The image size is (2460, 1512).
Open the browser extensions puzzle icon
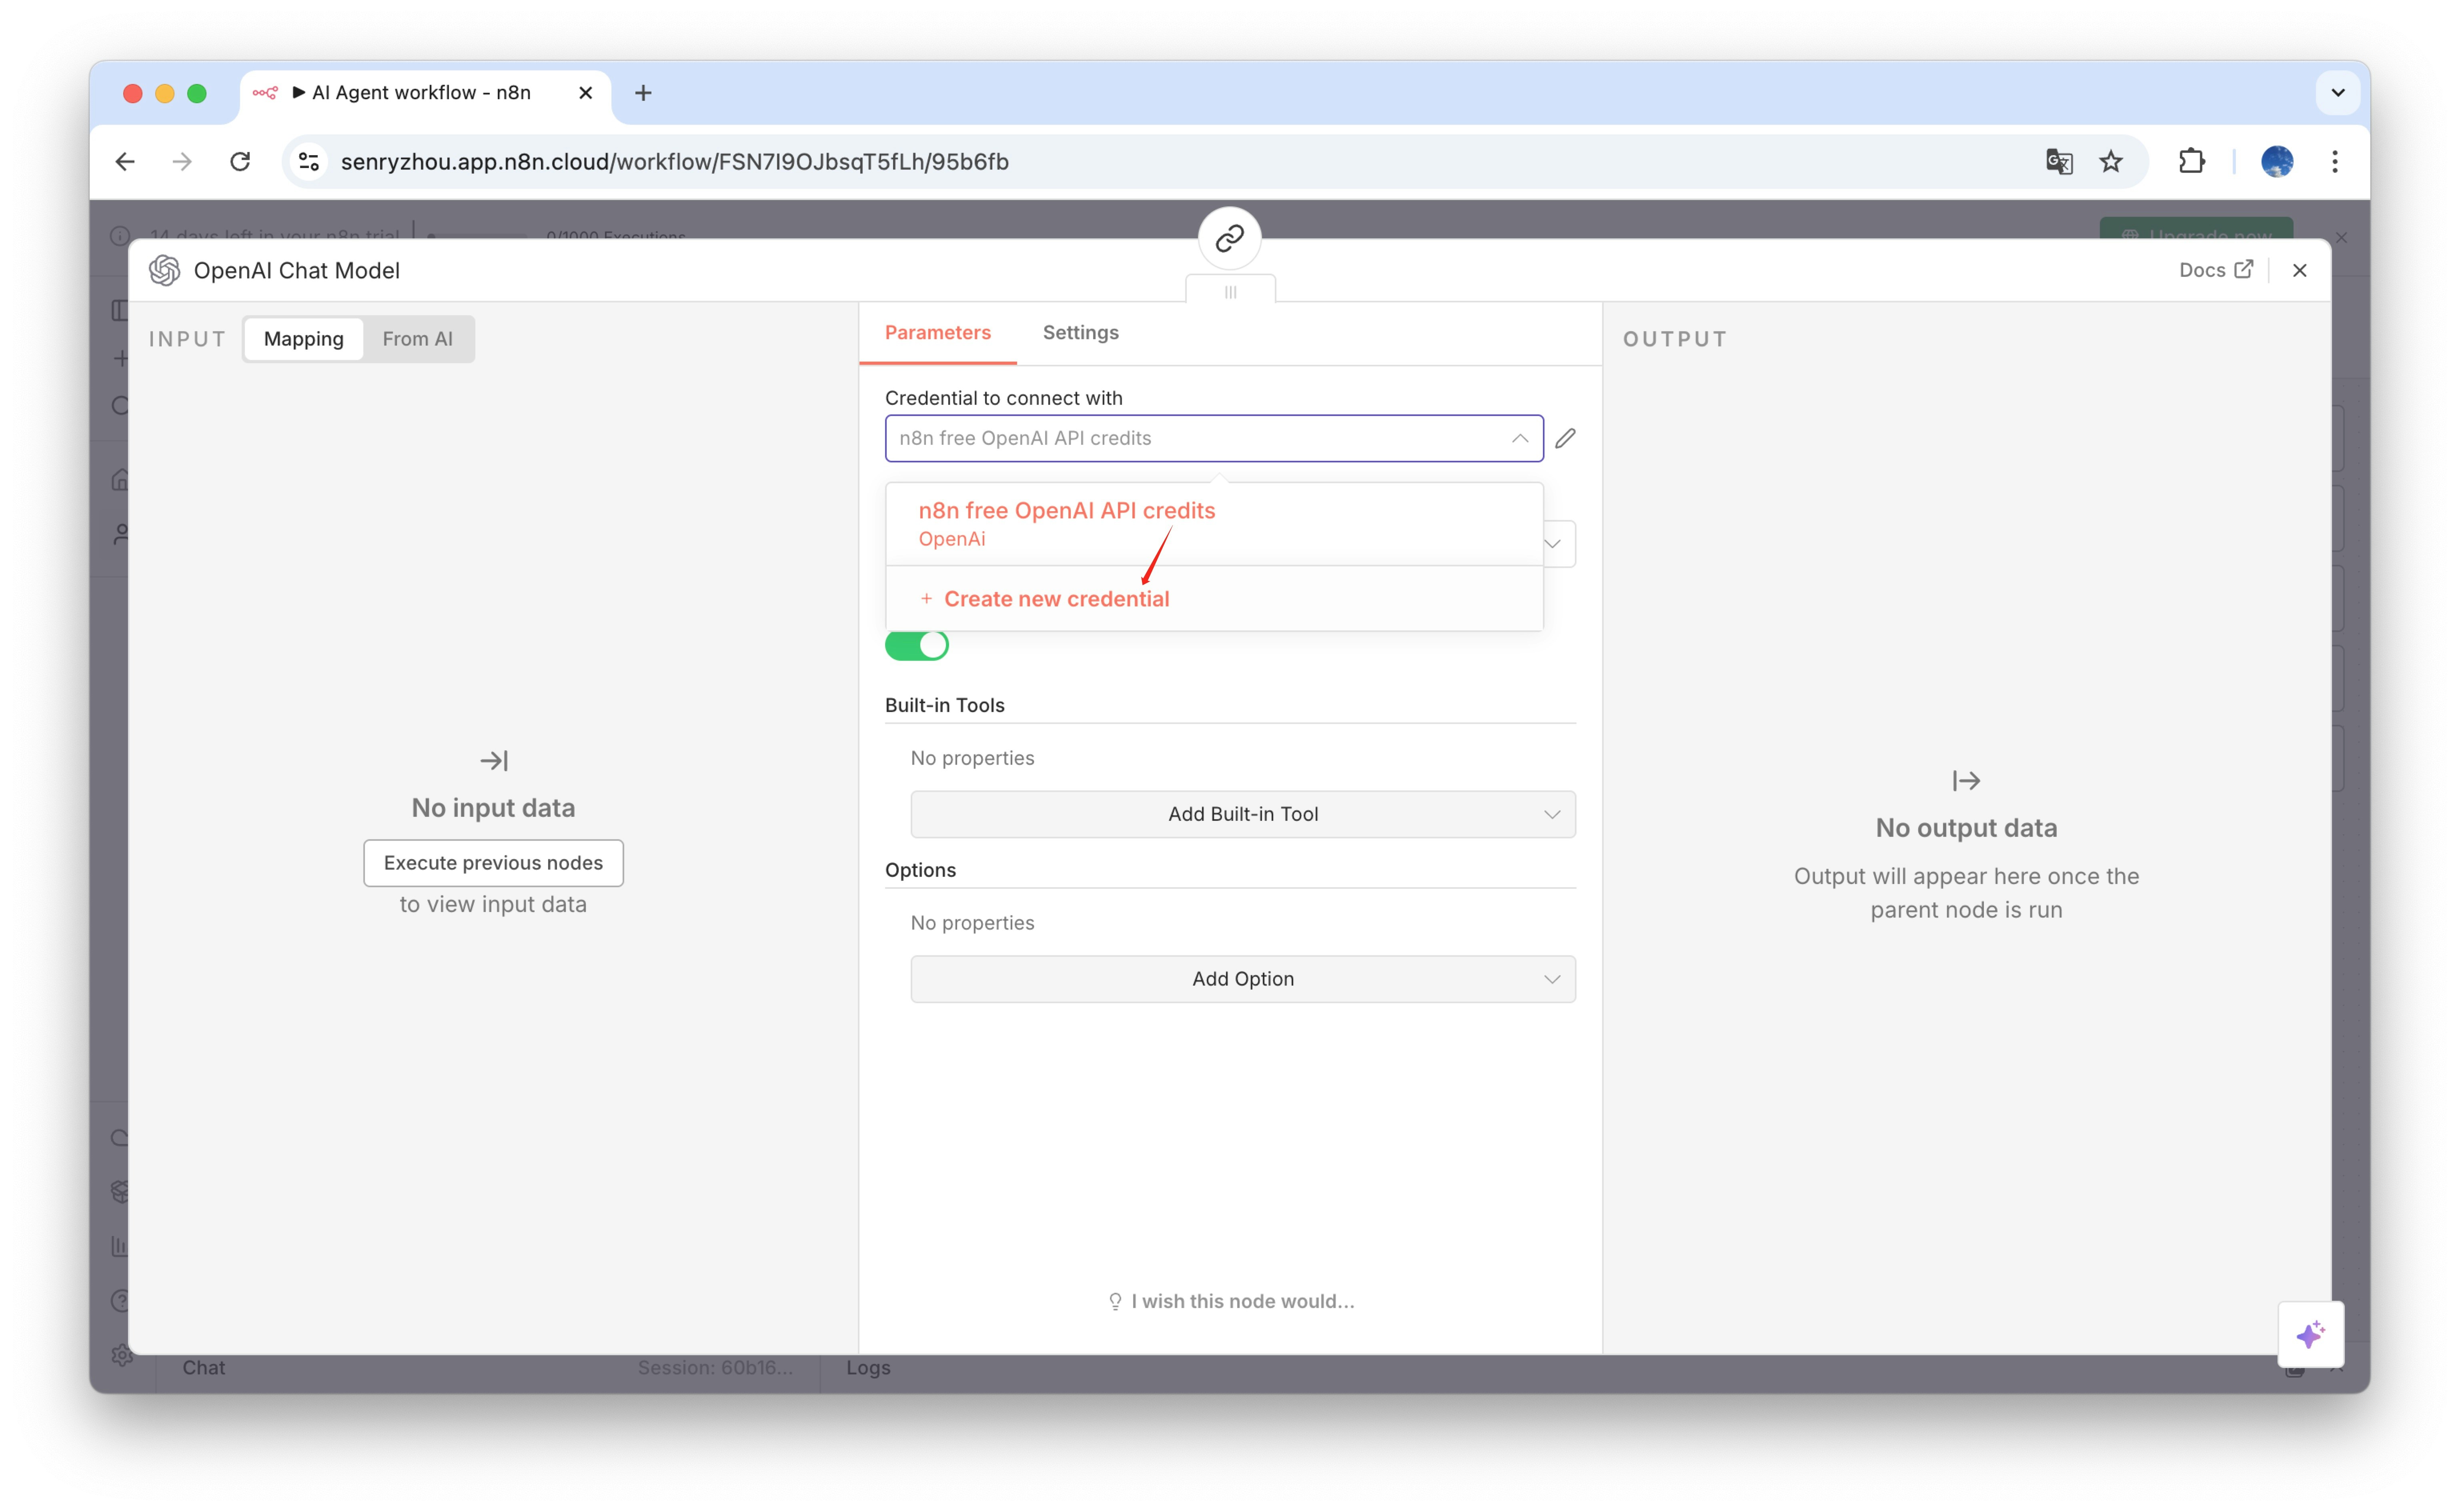point(2191,161)
